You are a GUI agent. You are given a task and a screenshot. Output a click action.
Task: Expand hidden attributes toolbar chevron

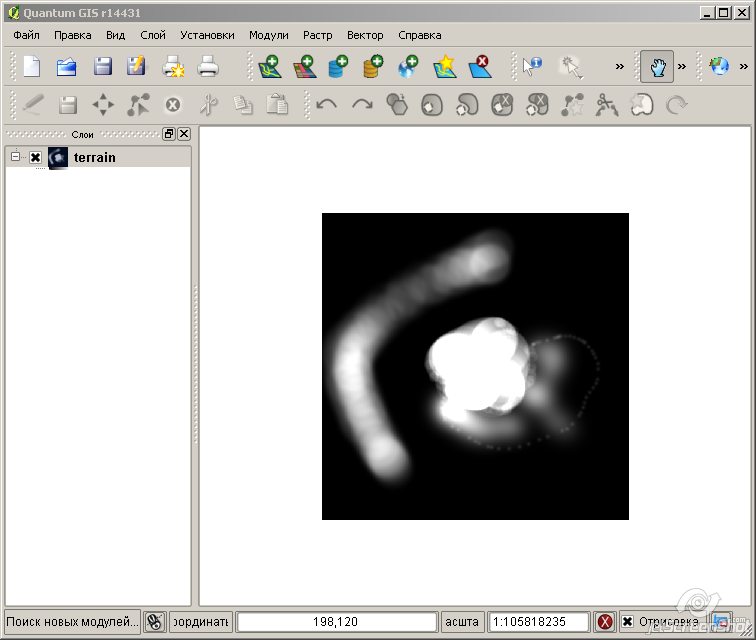620,67
